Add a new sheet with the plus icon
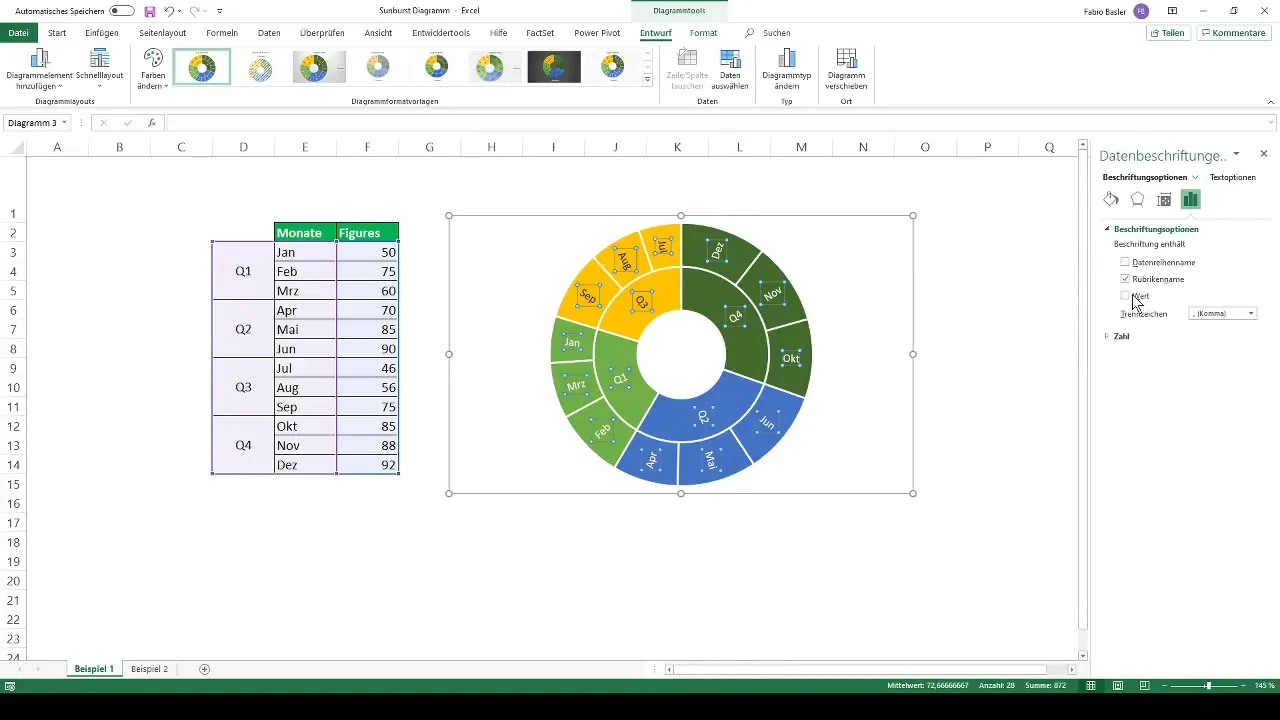The height and width of the screenshot is (720, 1280). pos(205,668)
